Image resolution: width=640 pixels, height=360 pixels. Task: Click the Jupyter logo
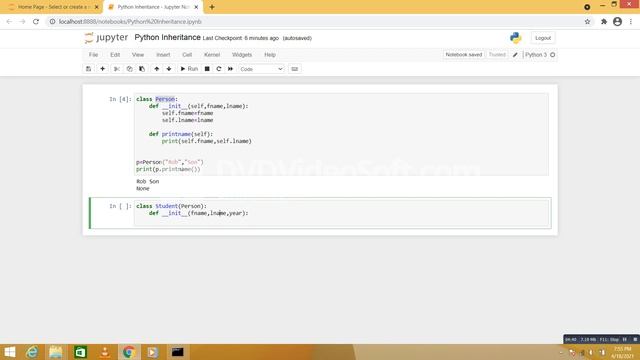coord(106,38)
